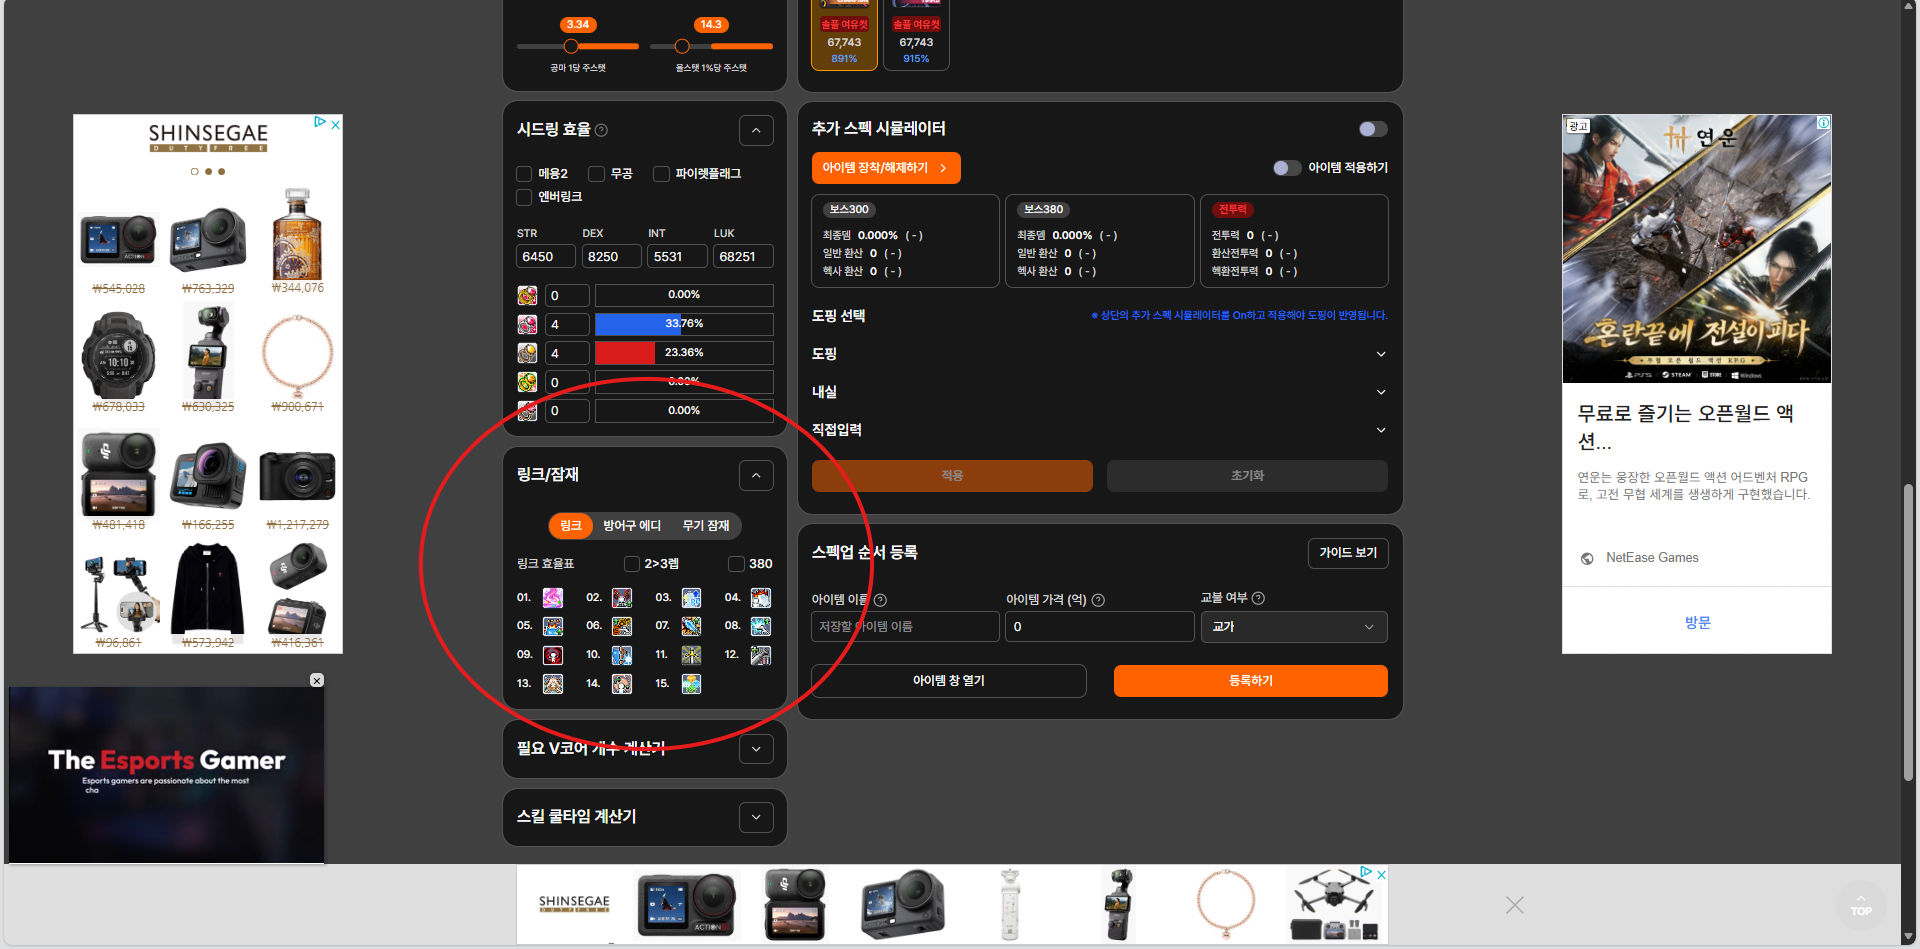Expand the 도핑 dropdown section
1920x949 pixels.
point(1381,353)
